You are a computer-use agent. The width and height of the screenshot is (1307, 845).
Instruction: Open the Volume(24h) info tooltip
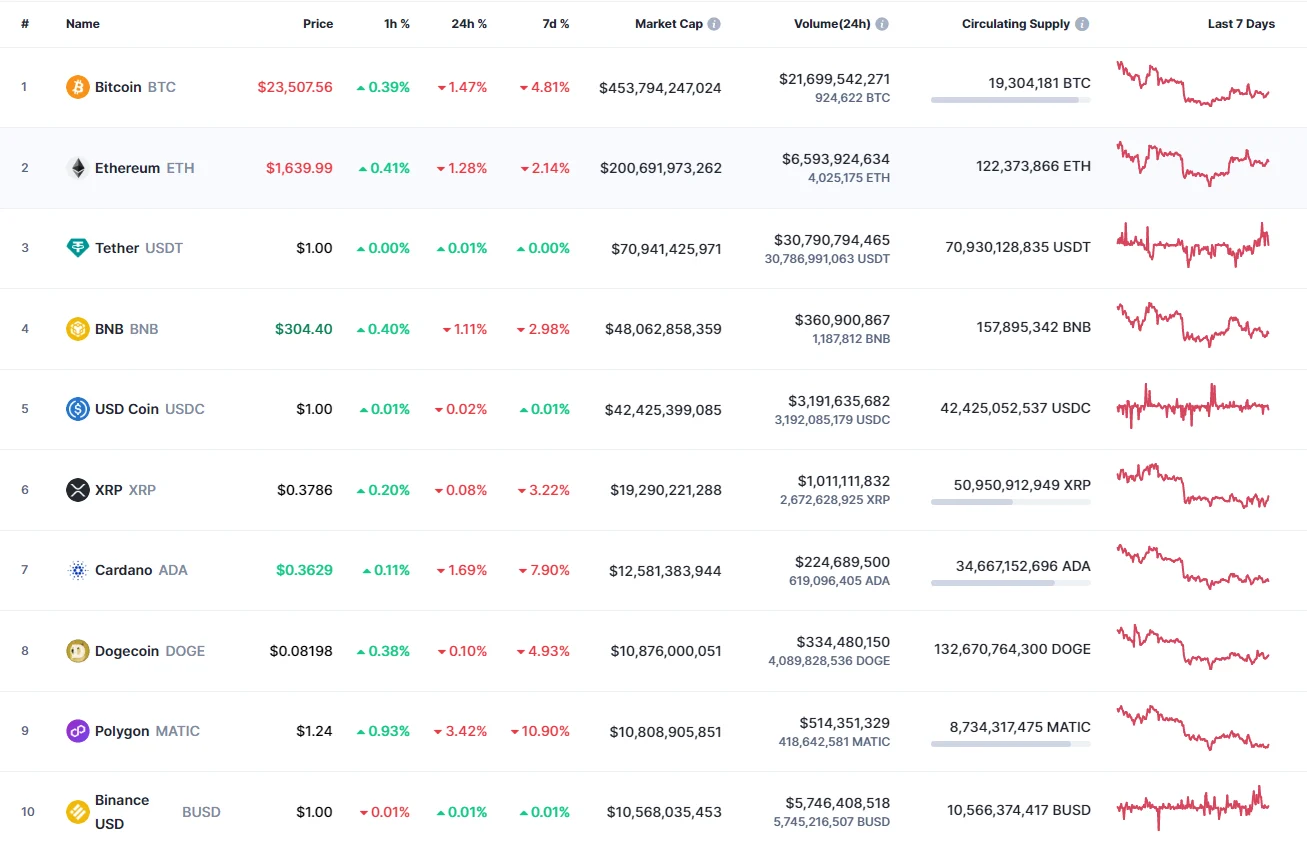click(x=883, y=23)
